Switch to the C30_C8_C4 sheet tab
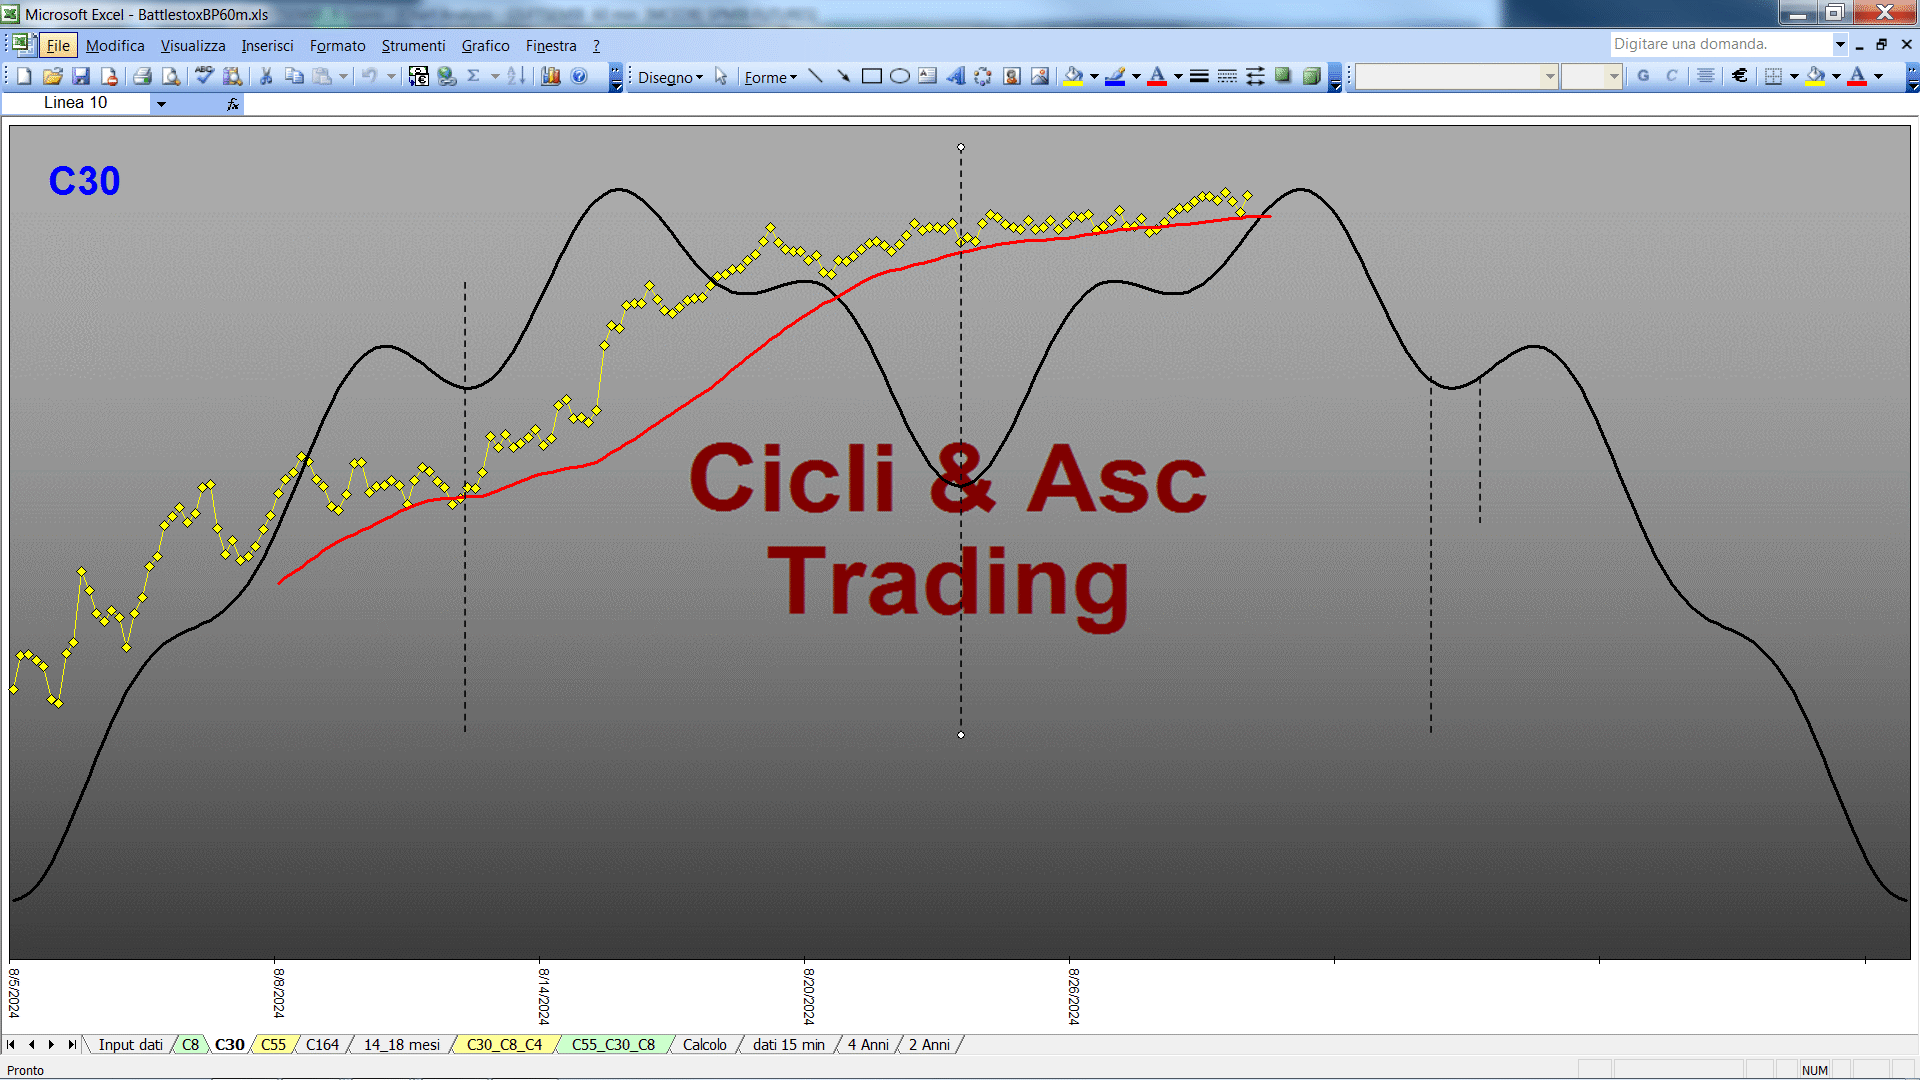The width and height of the screenshot is (1920, 1080). point(504,1044)
